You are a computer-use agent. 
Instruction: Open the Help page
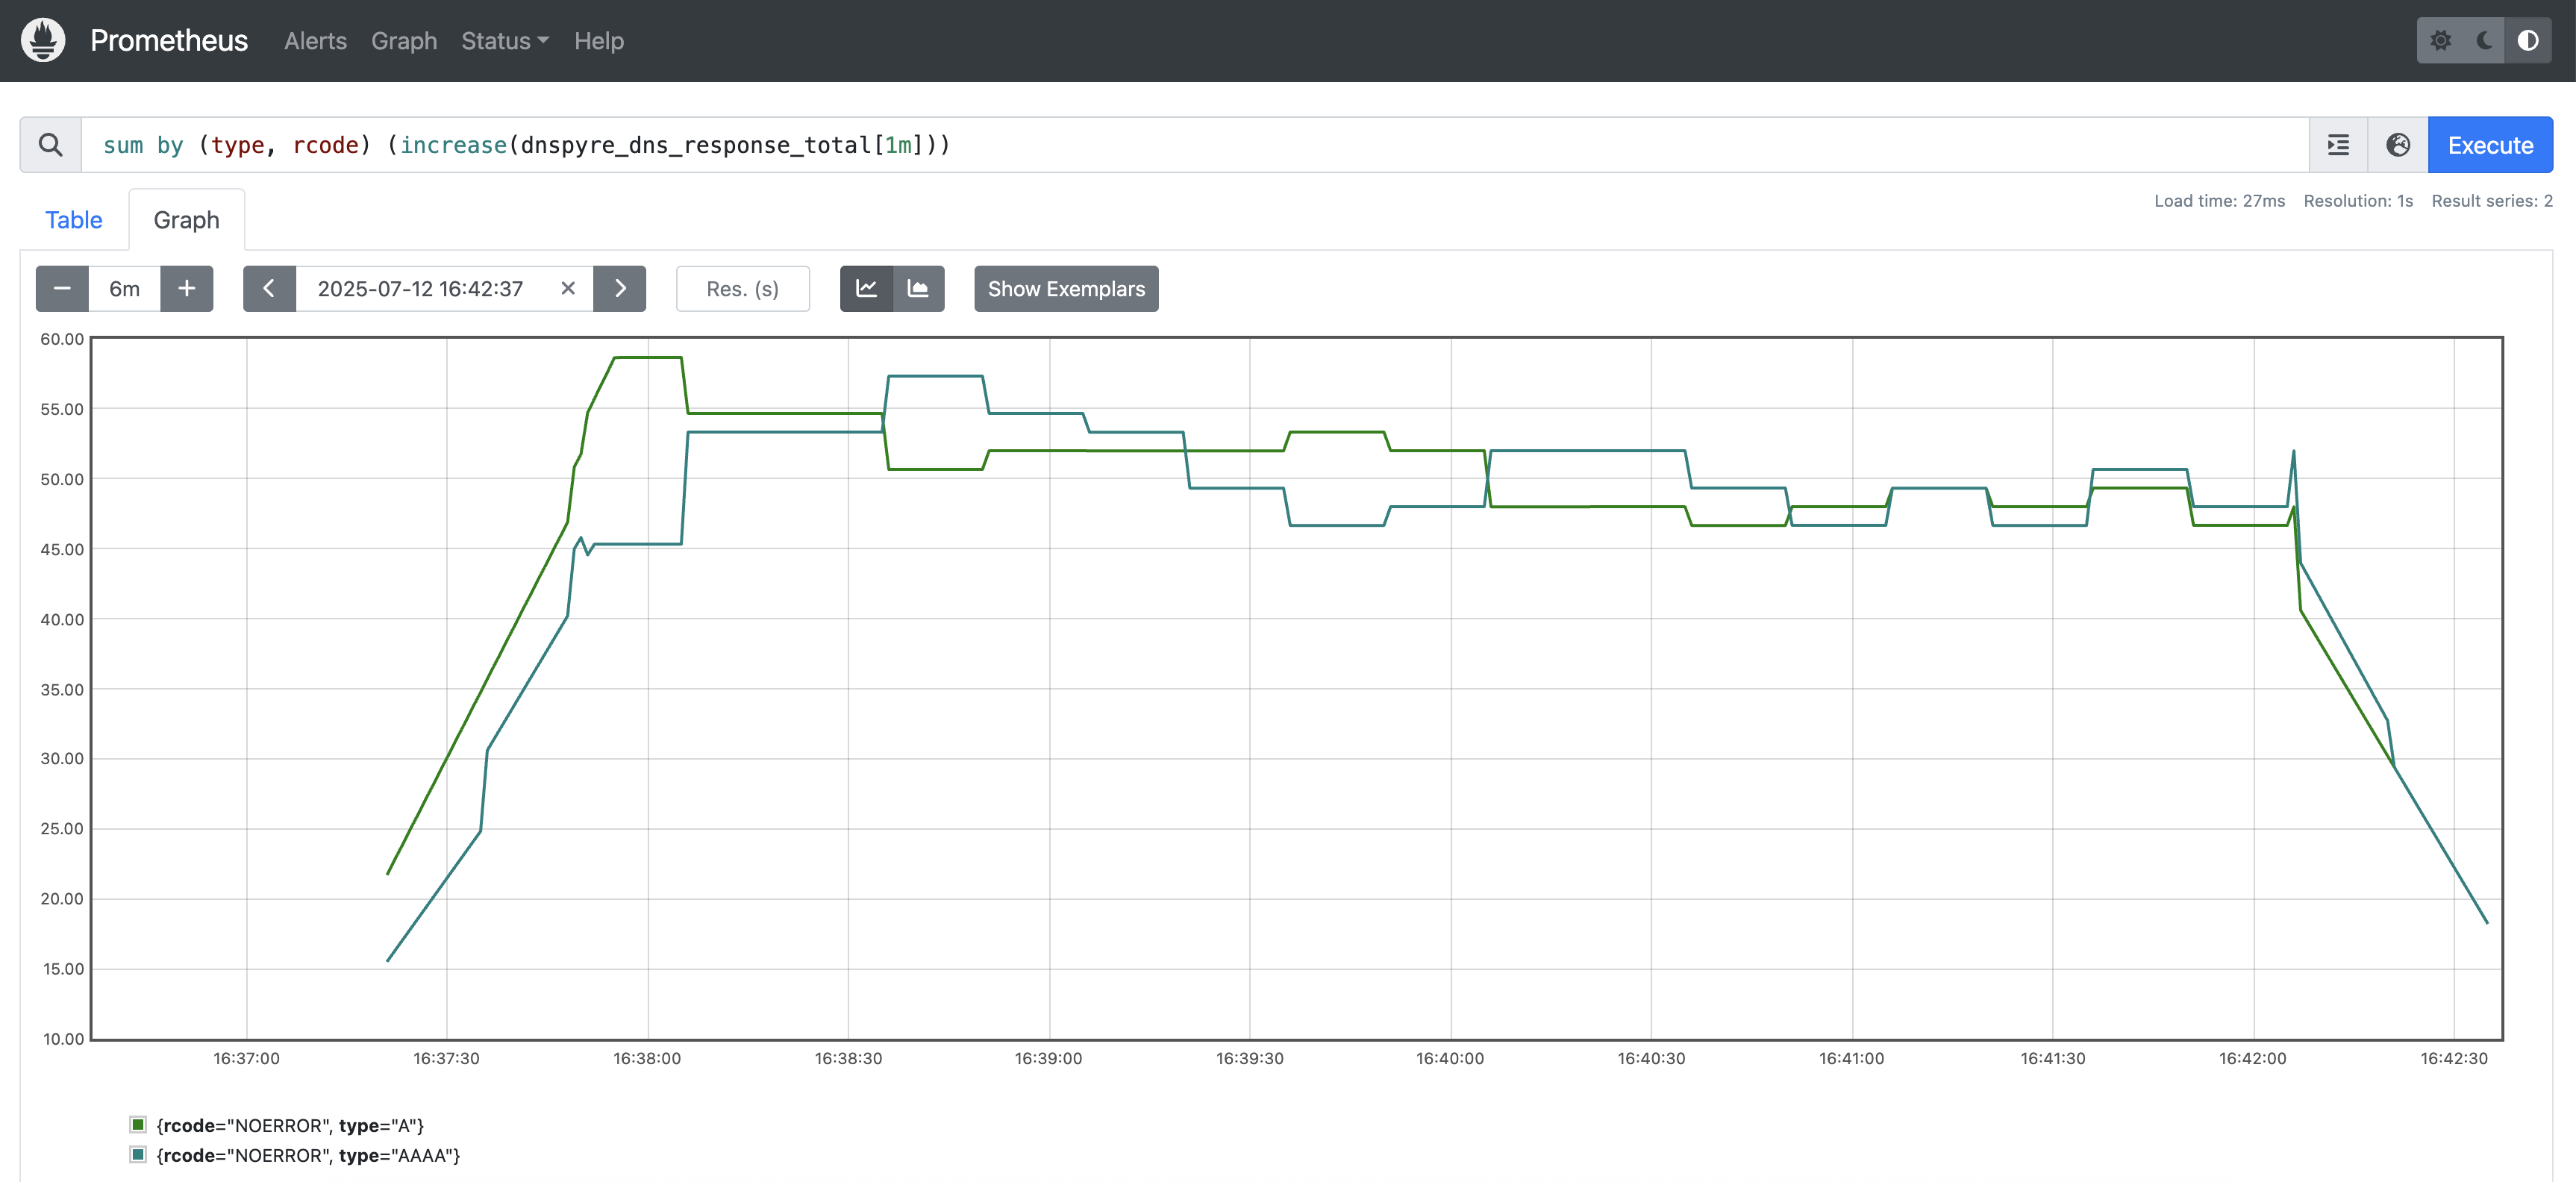click(x=599, y=41)
